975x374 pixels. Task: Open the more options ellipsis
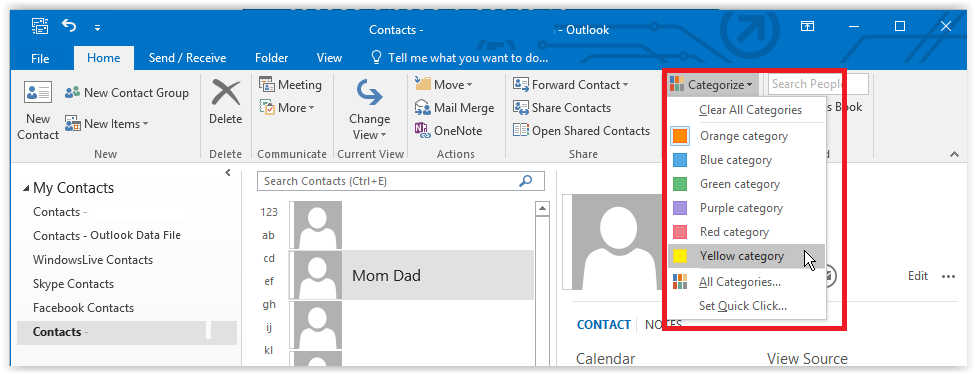948,276
